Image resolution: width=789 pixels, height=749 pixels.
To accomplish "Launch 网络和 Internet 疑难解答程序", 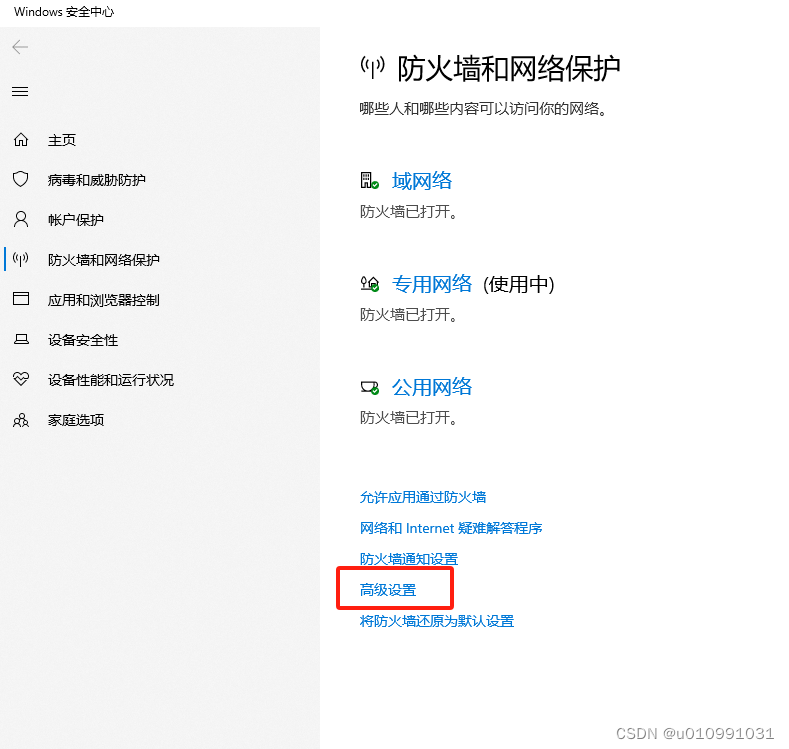I will 451,528.
